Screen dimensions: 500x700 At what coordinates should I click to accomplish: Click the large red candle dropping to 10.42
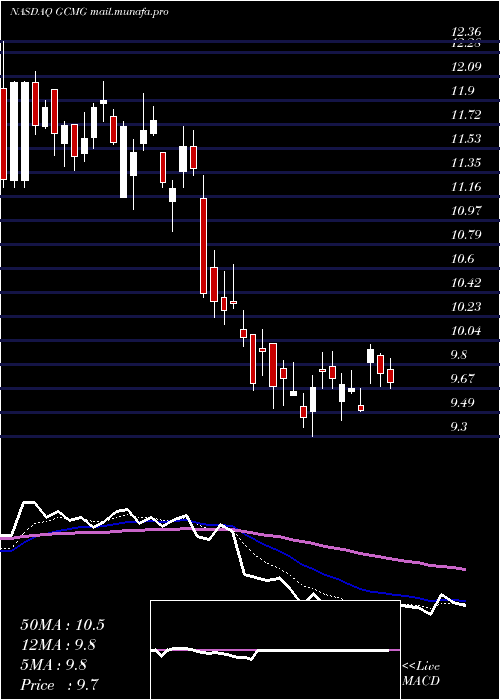(203, 246)
